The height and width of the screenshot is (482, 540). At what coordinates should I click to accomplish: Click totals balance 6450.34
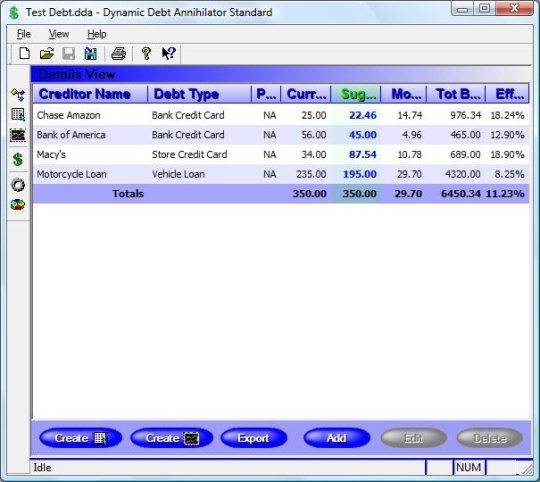click(x=461, y=194)
